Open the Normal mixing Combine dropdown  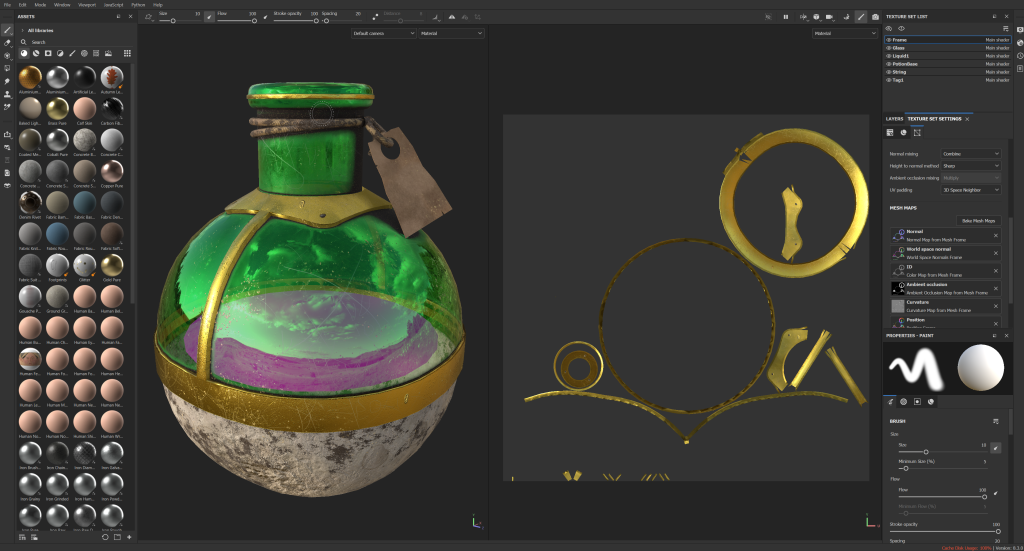point(969,153)
